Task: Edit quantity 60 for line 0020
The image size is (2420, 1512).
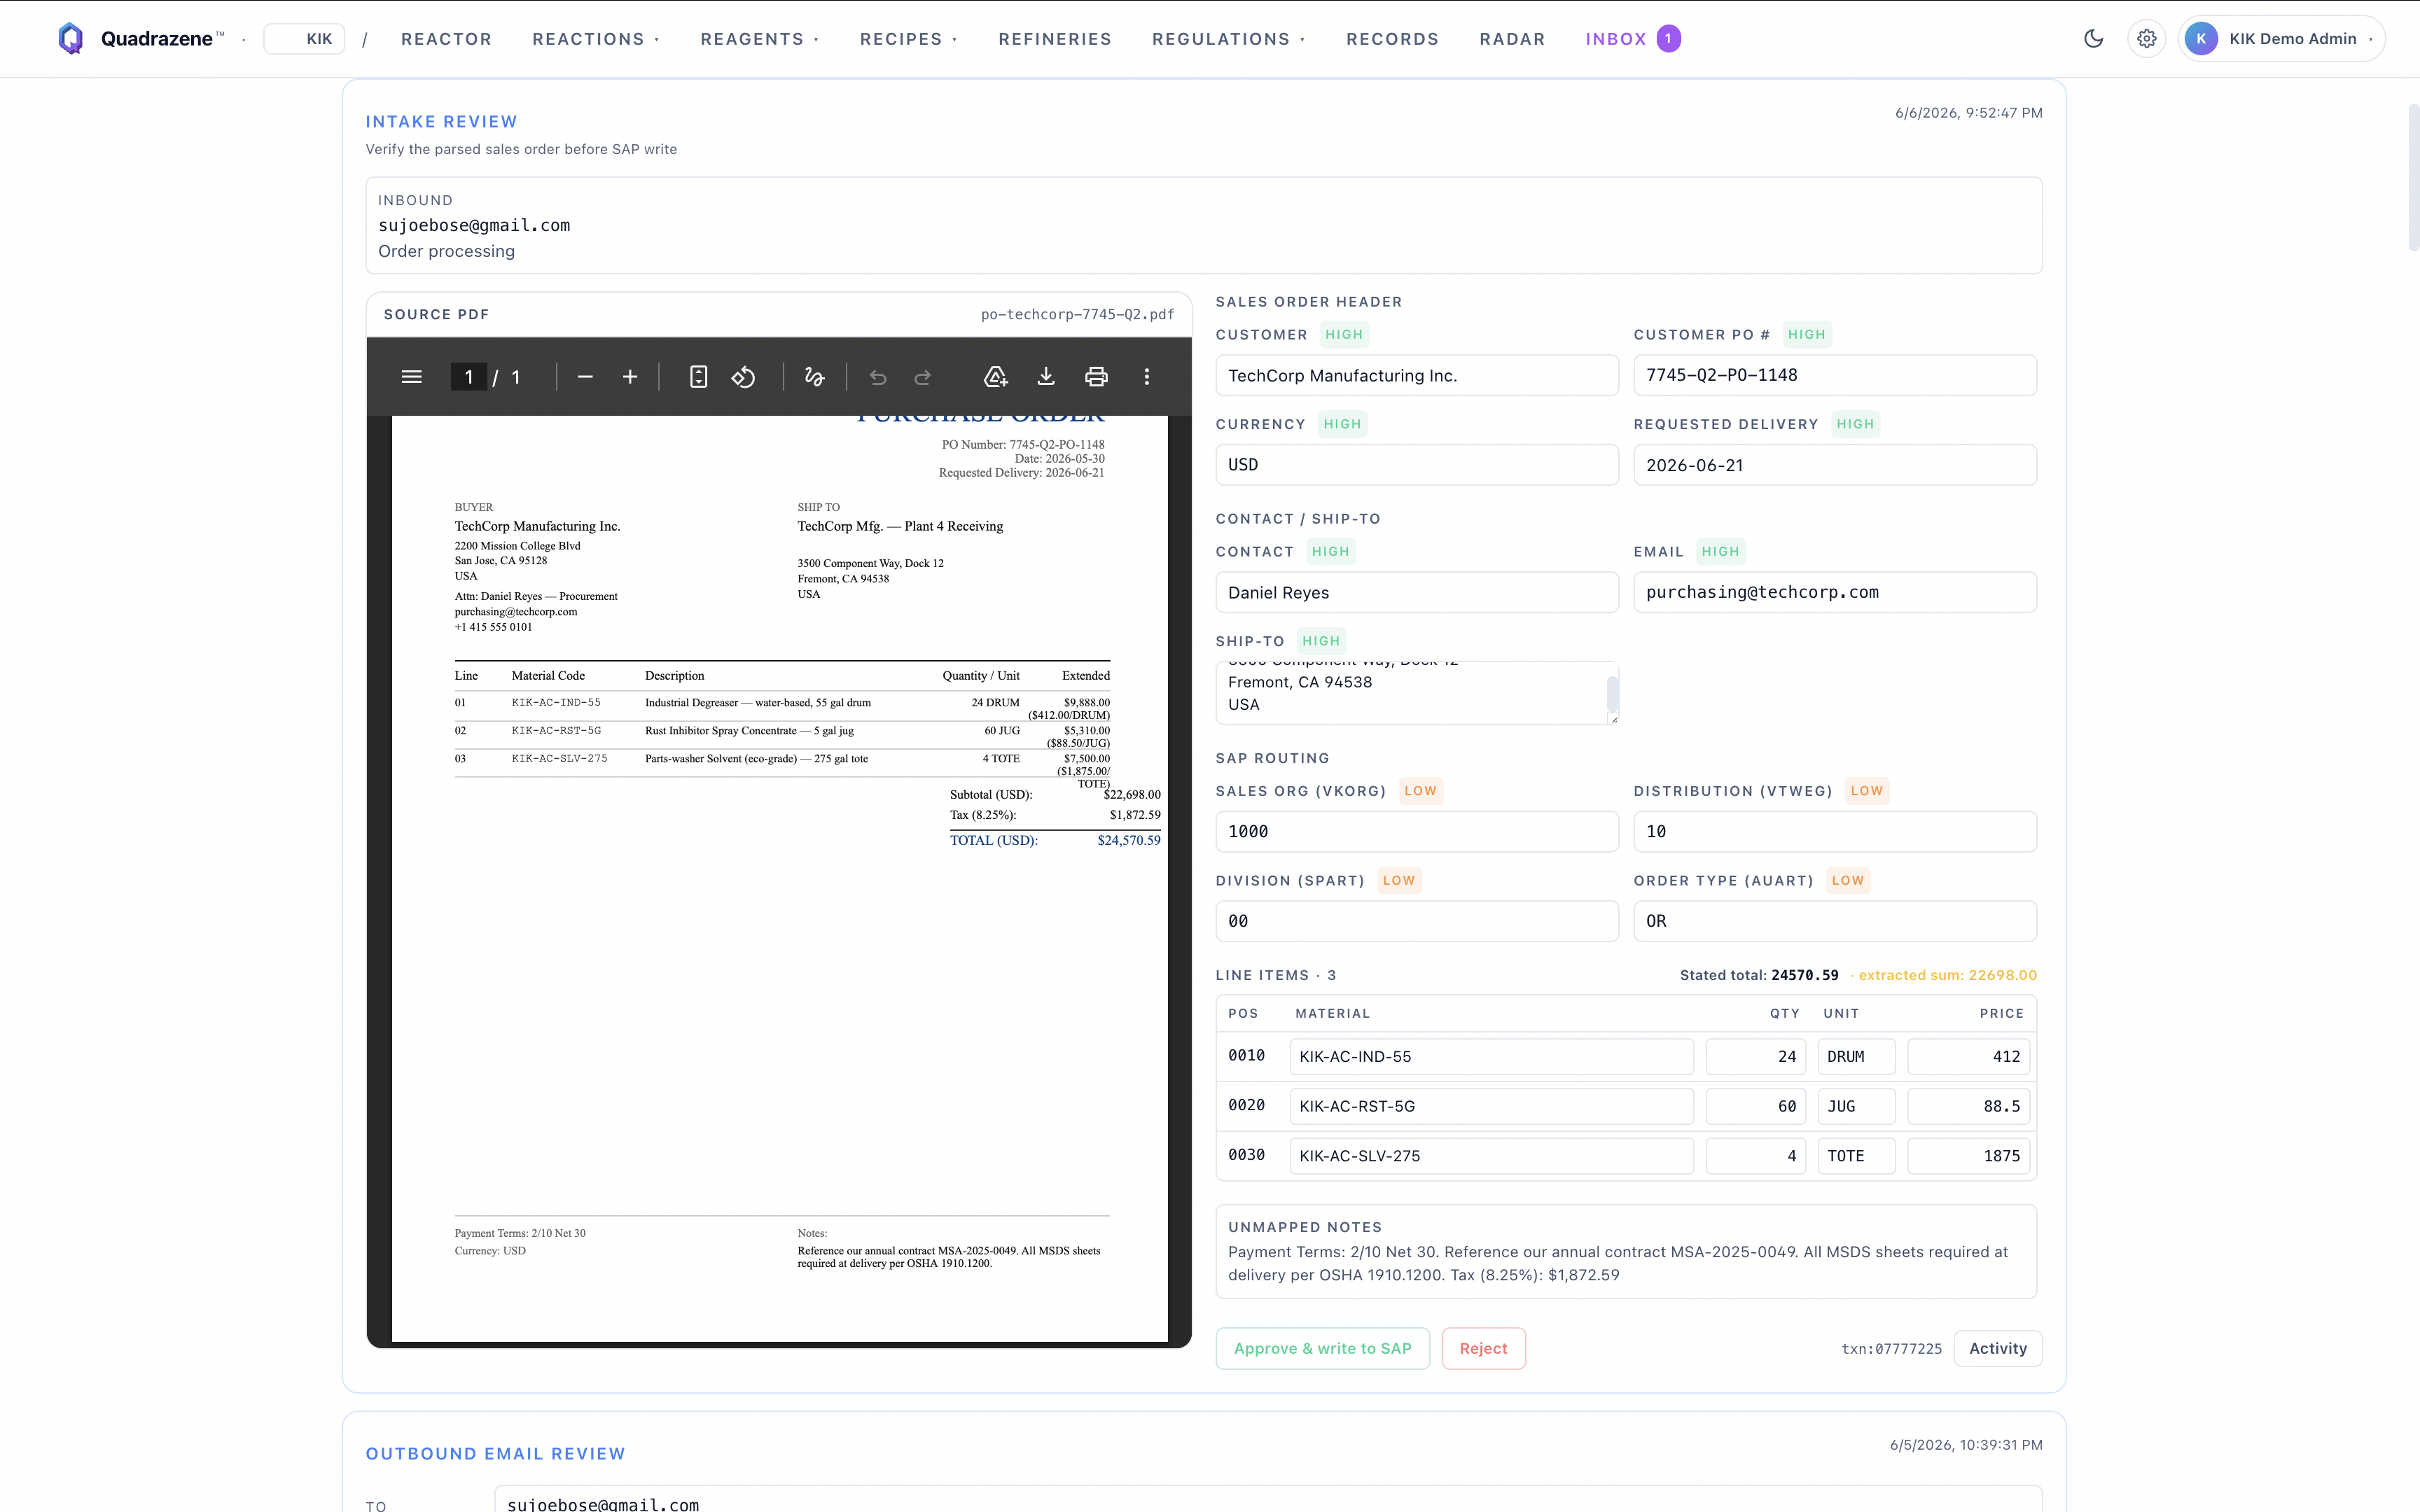Action: click(1755, 1106)
